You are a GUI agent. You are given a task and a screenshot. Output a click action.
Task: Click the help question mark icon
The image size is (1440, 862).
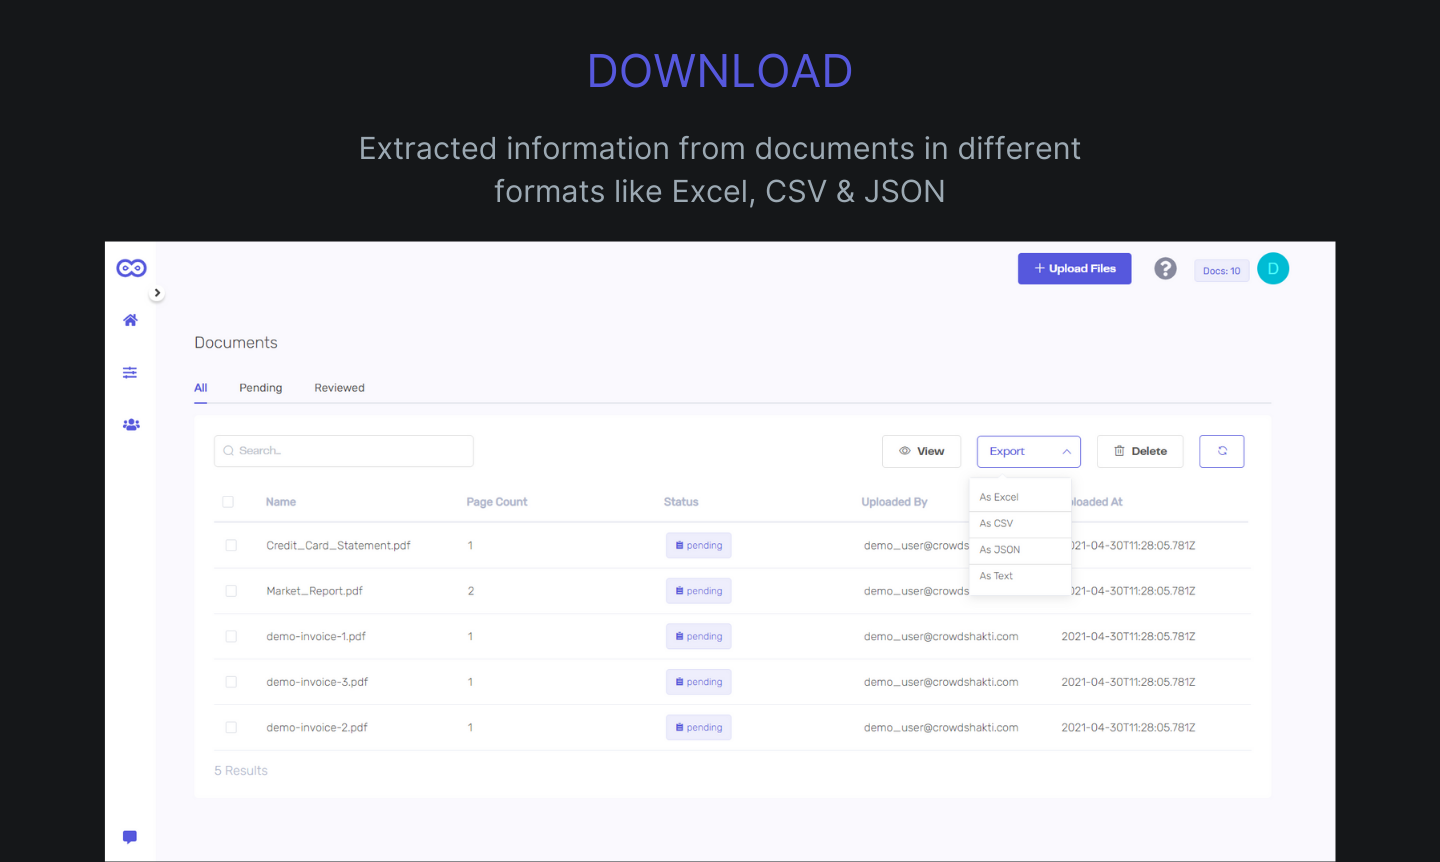(x=1165, y=268)
